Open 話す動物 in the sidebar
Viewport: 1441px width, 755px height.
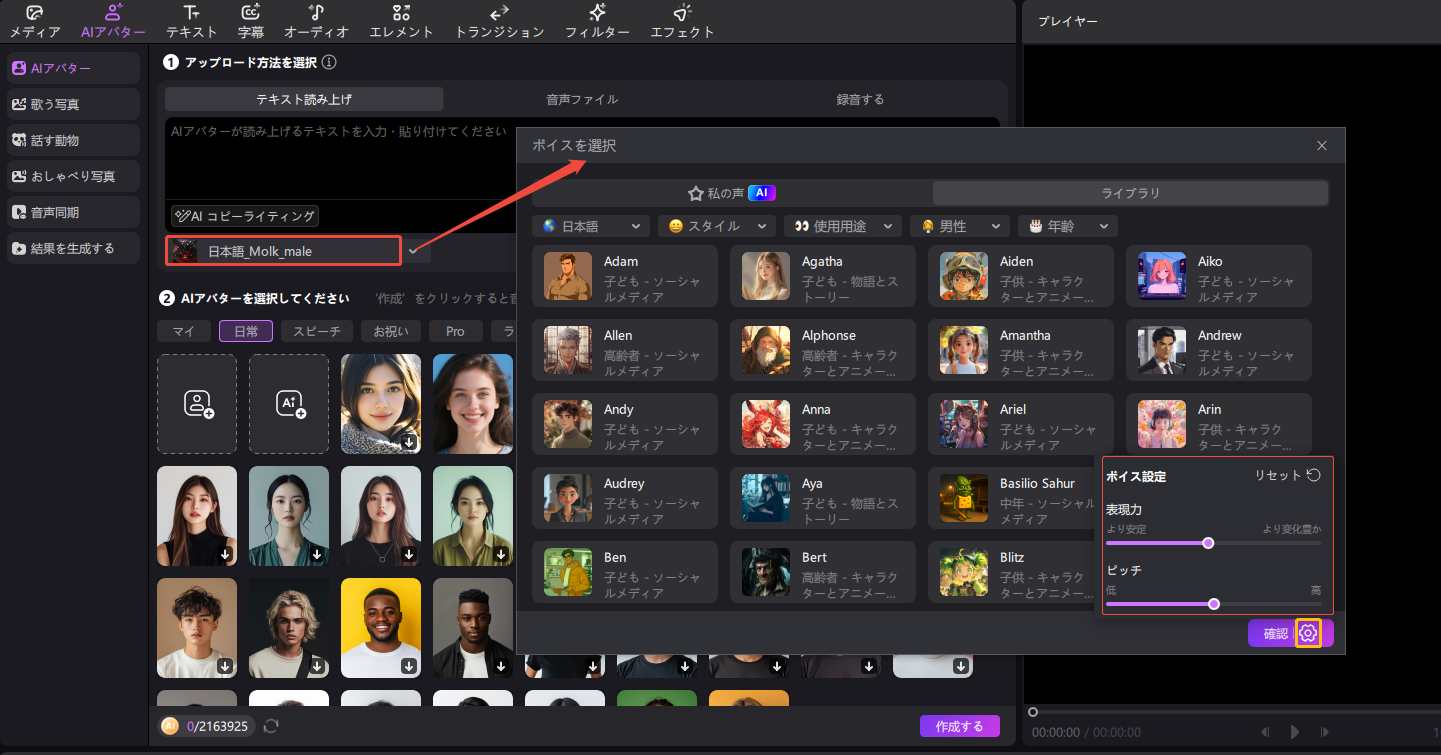click(73, 140)
